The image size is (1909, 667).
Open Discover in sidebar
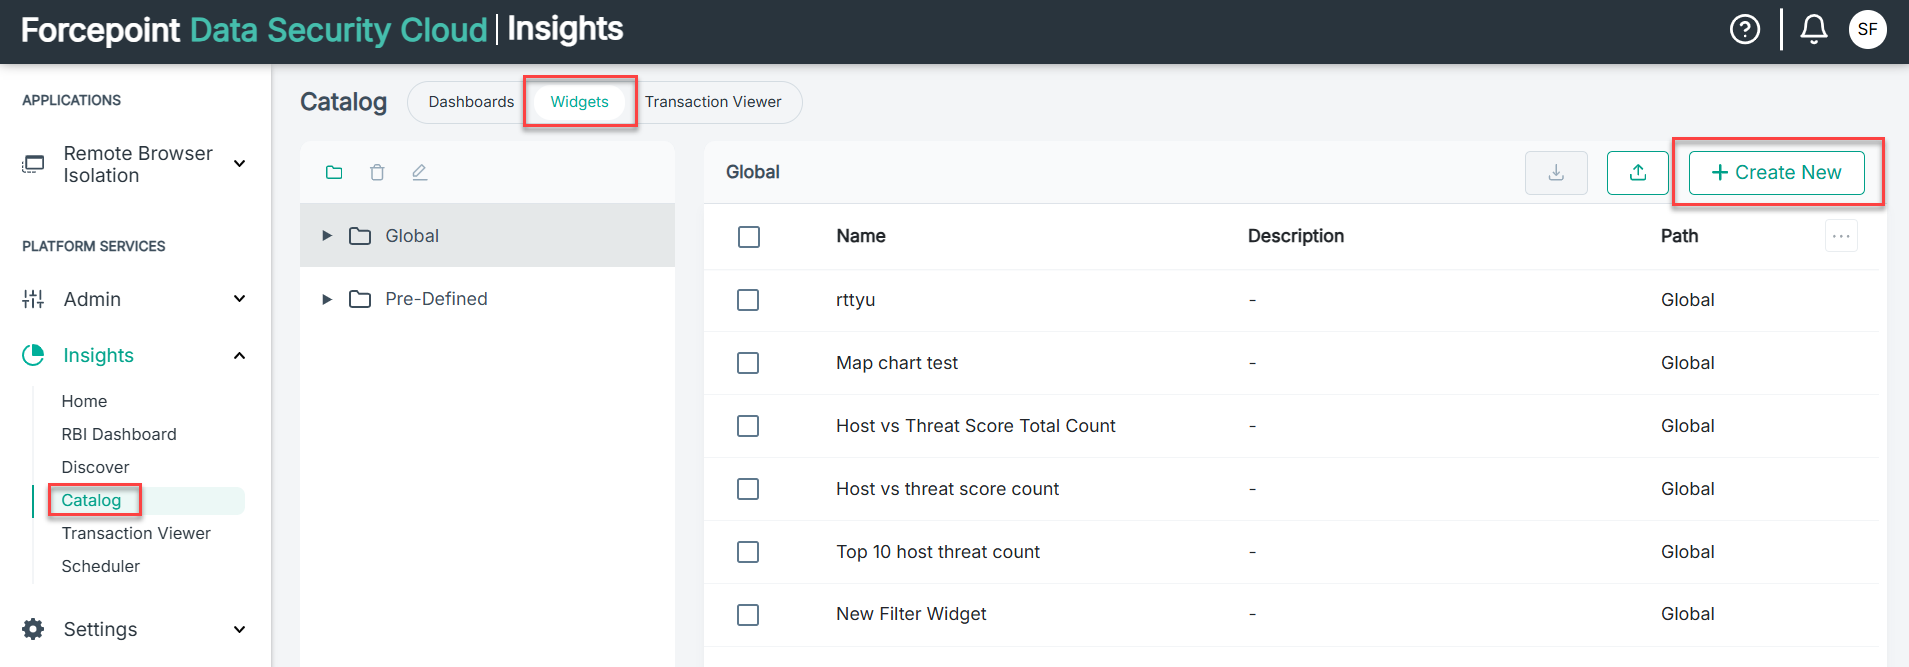coord(95,467)
